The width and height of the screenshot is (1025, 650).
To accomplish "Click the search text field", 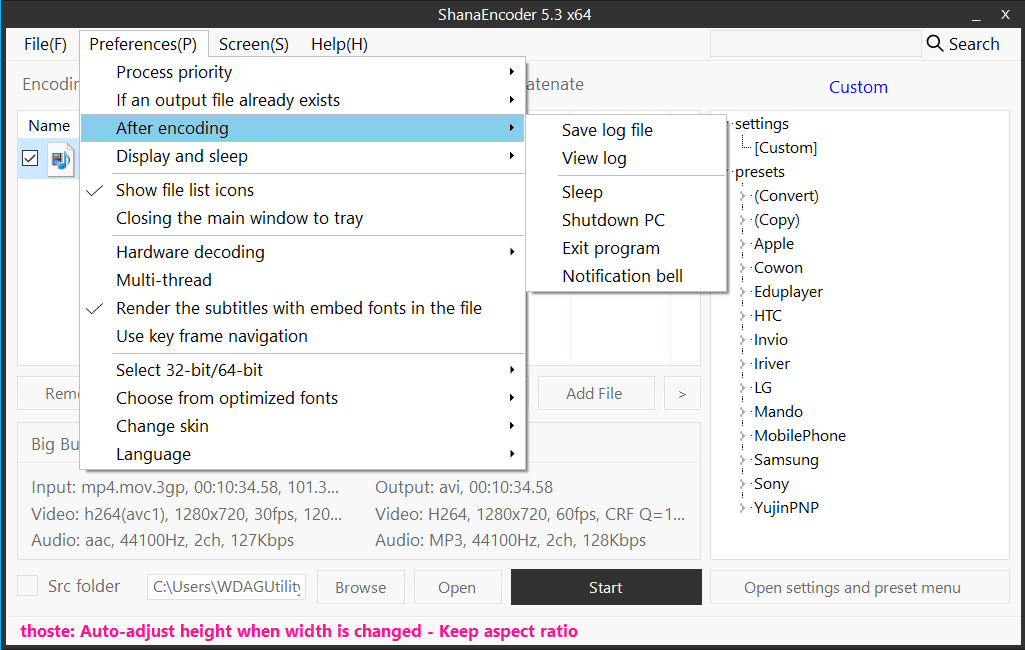I will coord(815,44).
